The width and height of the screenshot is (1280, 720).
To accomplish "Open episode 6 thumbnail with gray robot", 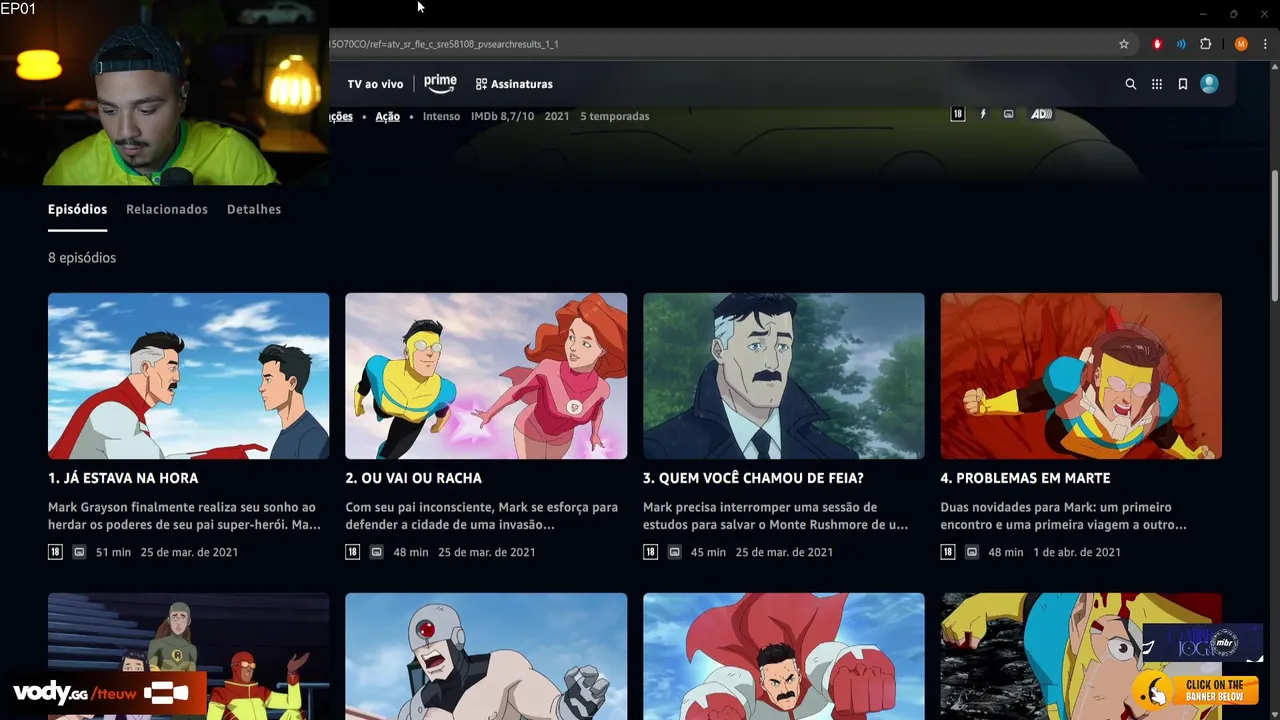I will pyautogui.click(x=486, y=656).
